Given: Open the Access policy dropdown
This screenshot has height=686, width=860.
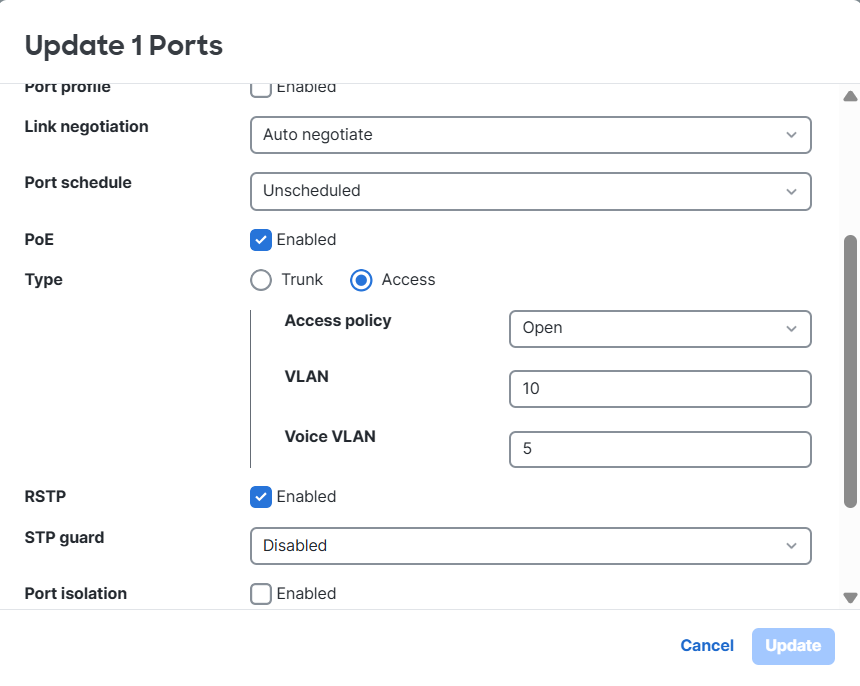Looking at the screenshot, I should (660, 328).
